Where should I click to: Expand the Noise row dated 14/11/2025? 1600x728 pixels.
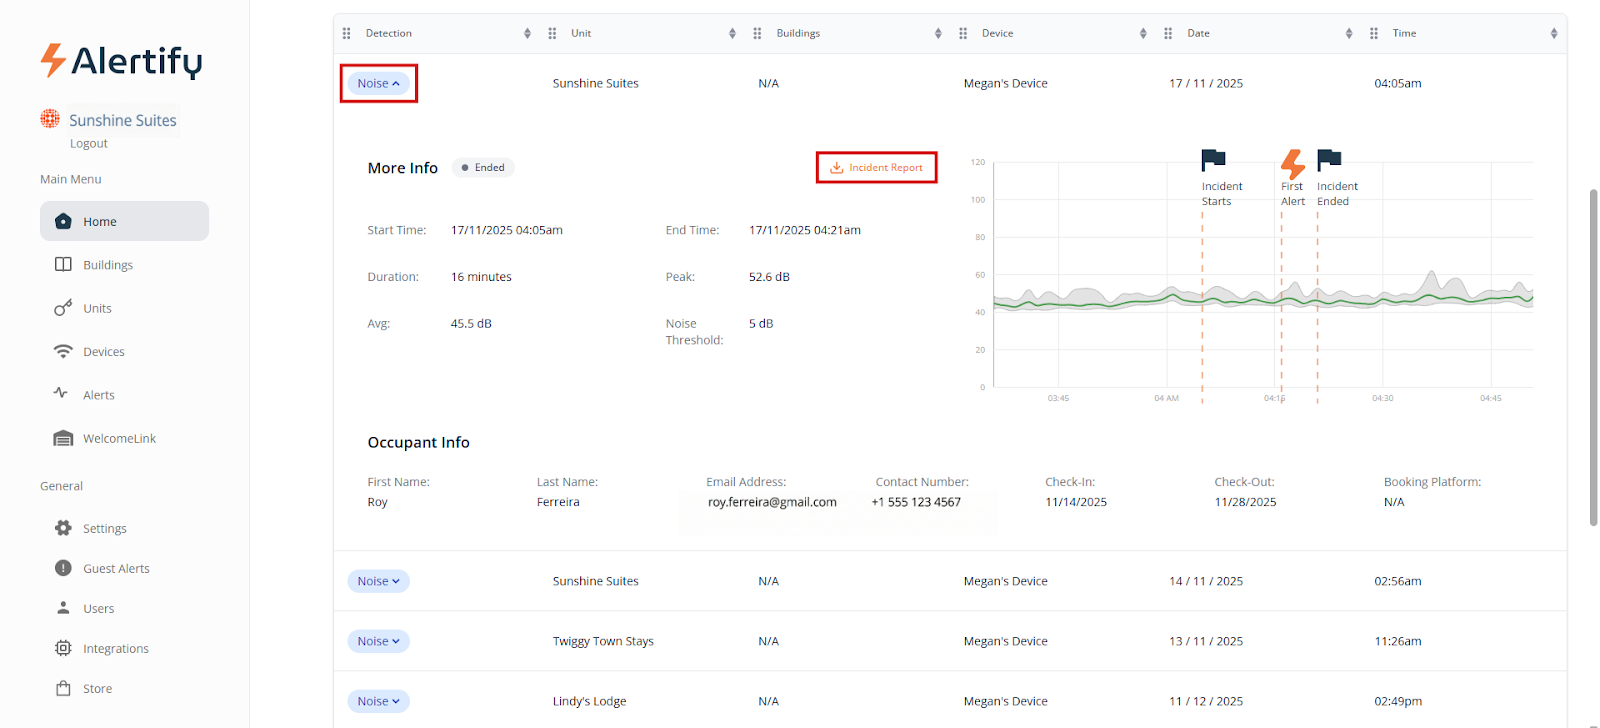coord(378,581)
